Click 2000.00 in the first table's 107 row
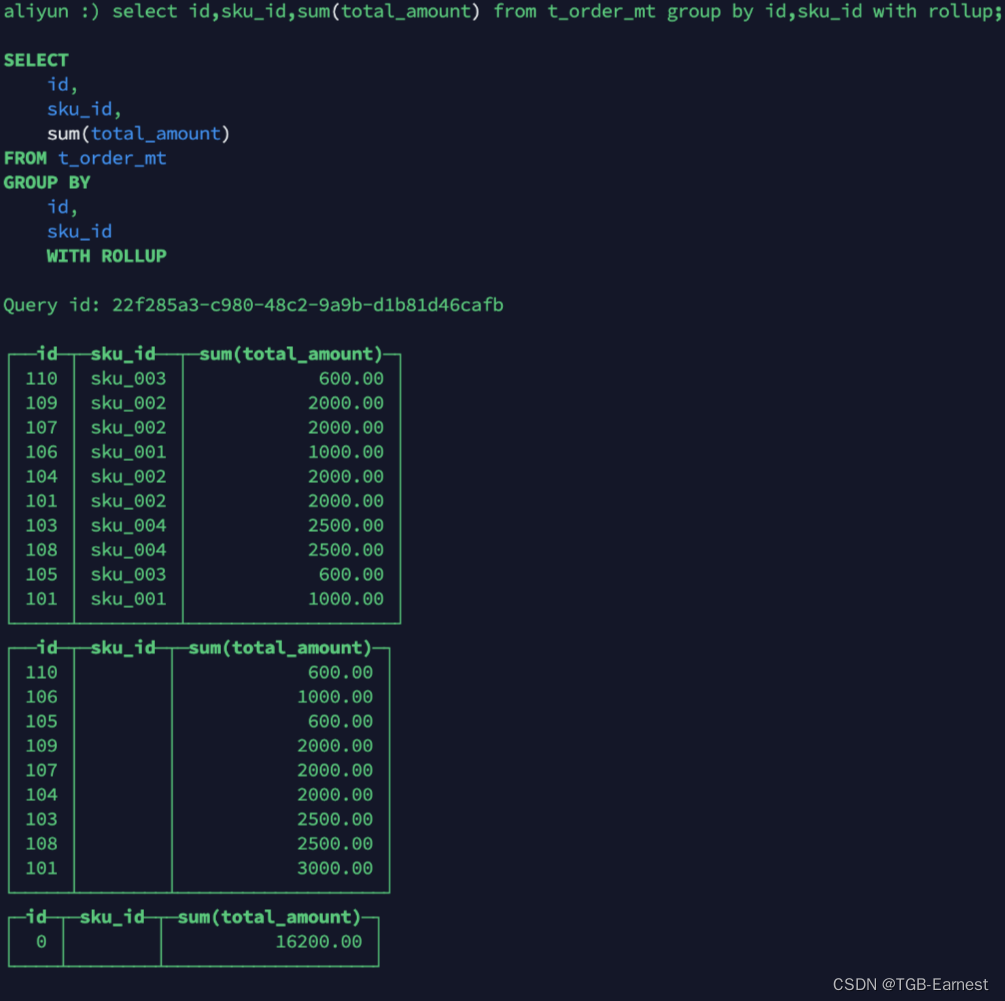The image size is (1005, 1001). [346, 427]
